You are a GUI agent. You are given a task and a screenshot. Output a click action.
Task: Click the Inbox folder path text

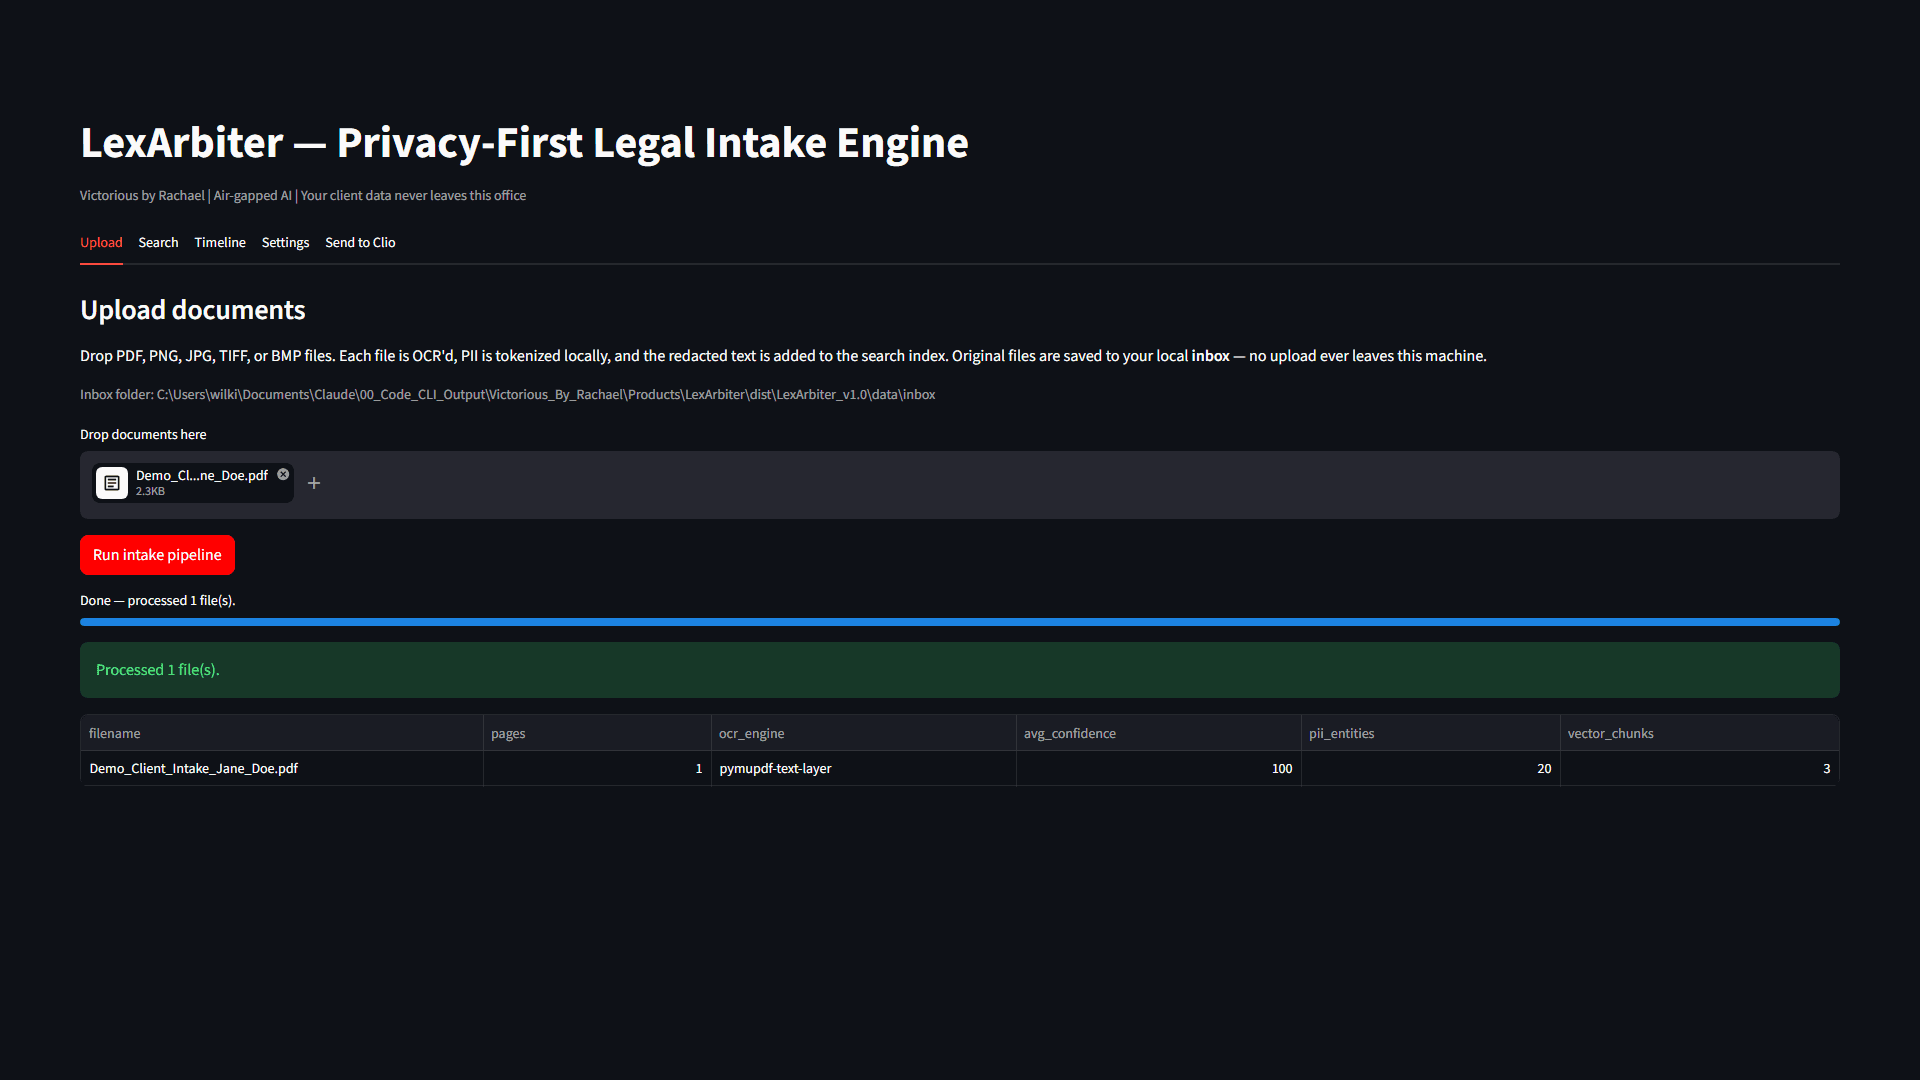click(508, 395)
